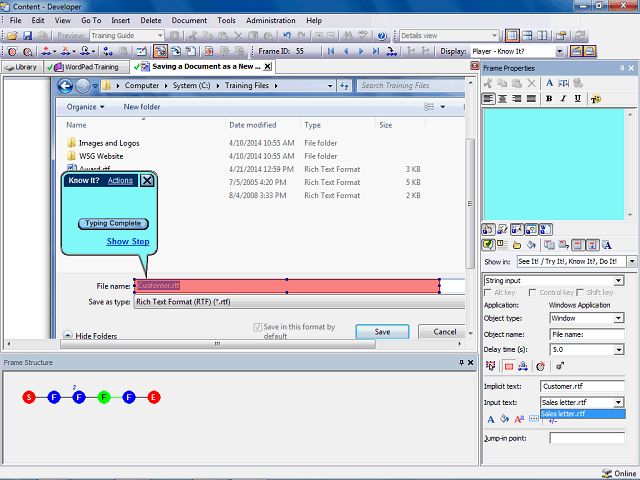Screen dimensions: 640x480
Task: Select the red E end node
Action: coord(154,397)
